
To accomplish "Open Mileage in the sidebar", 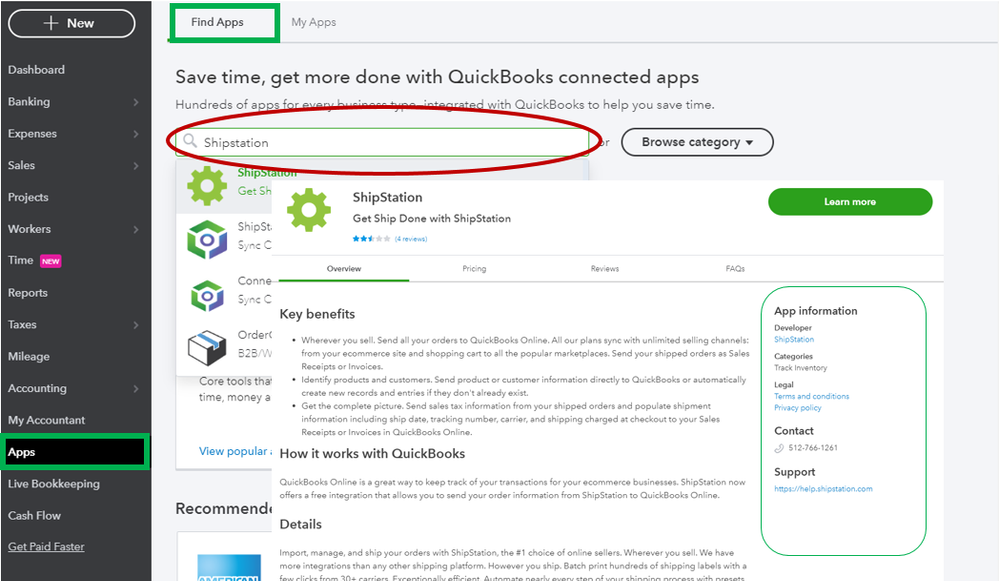I will point(29,357).
